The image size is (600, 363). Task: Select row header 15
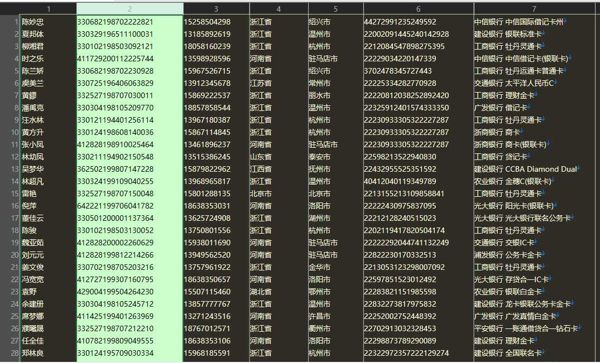click(10, 194)
